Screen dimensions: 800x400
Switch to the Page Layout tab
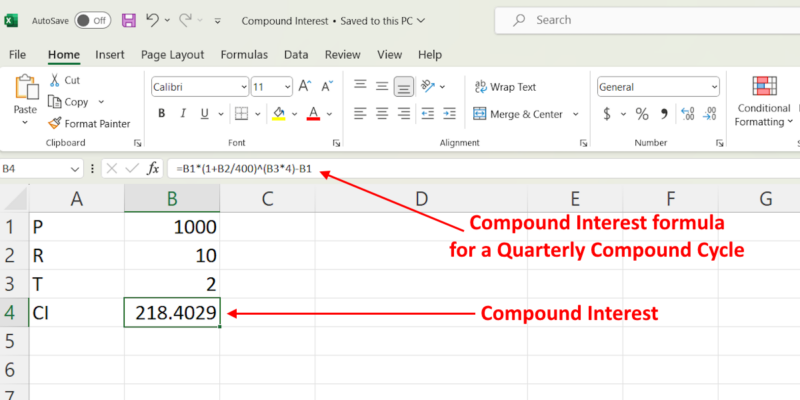tap(172, 55)
